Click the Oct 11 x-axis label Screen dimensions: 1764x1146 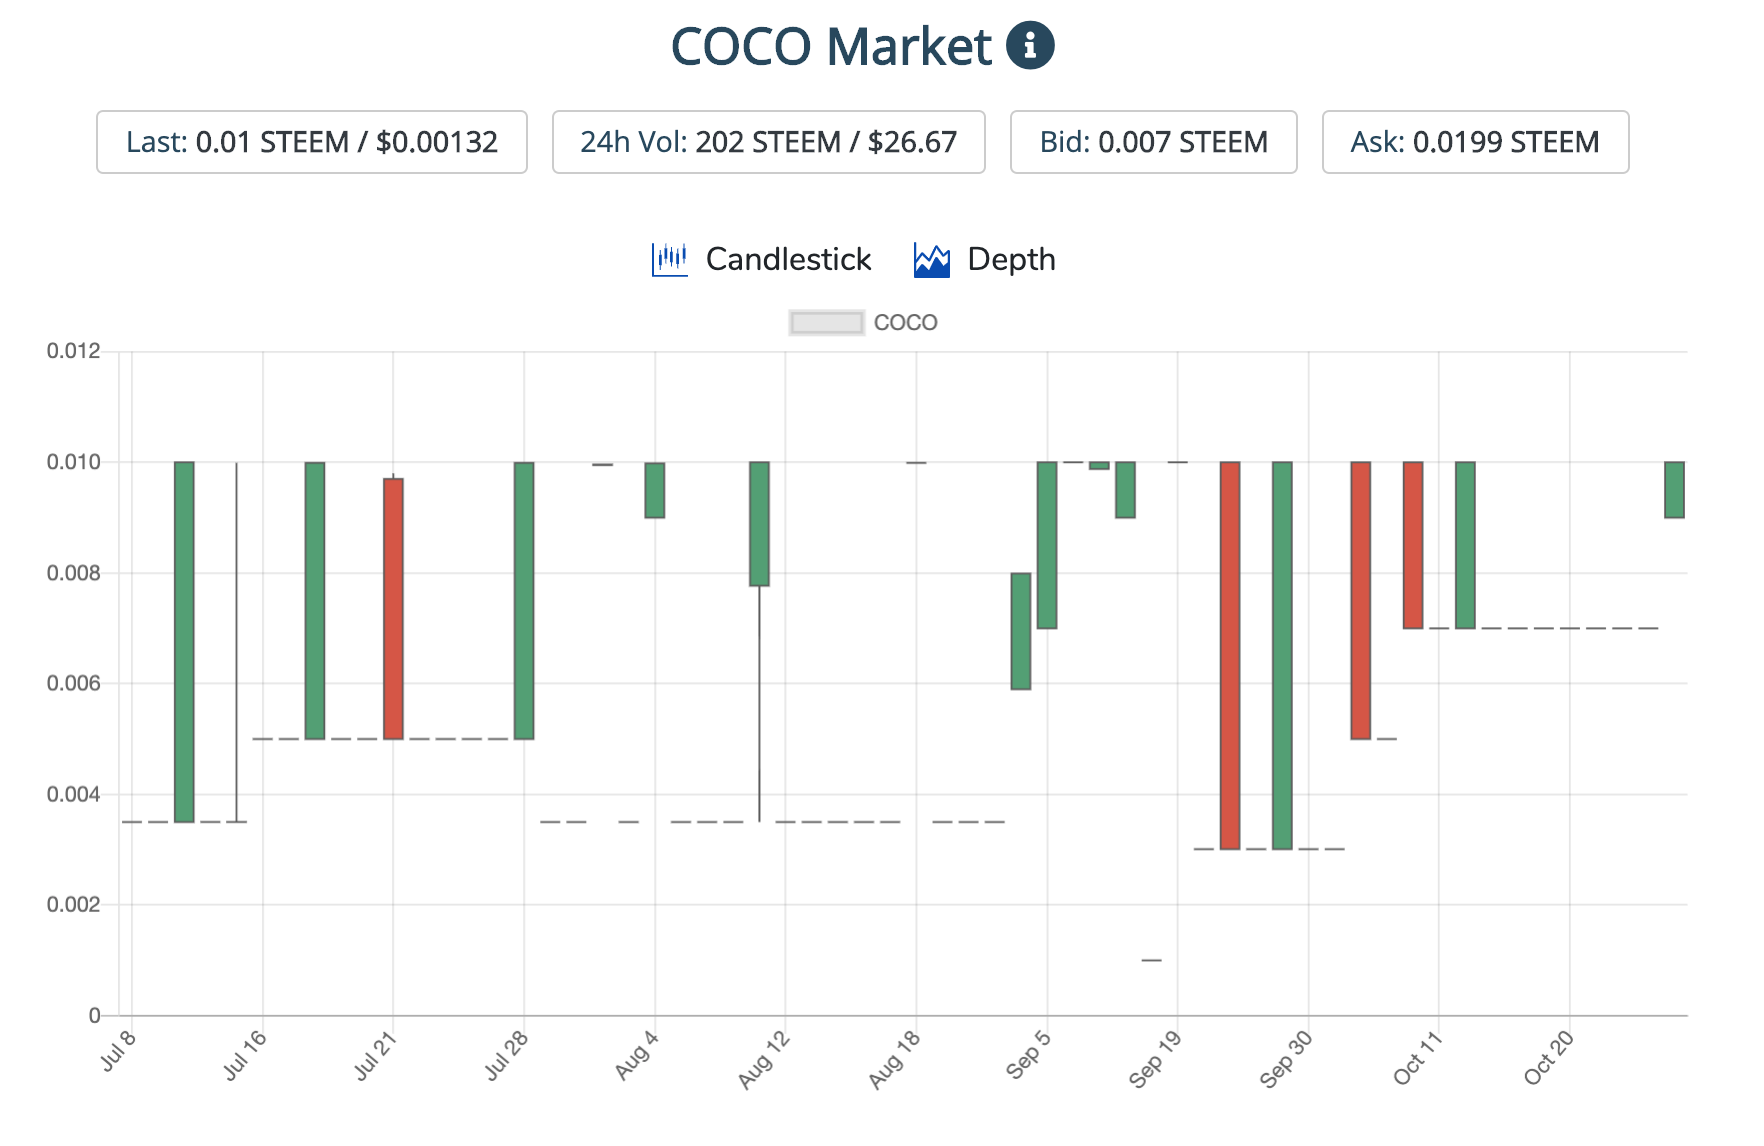pos(1418,1058)
